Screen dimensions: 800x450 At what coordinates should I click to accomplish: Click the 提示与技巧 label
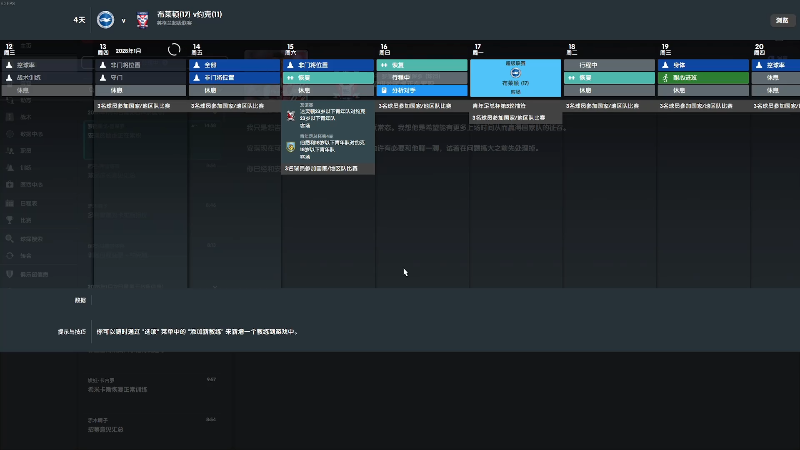(71, 332)
